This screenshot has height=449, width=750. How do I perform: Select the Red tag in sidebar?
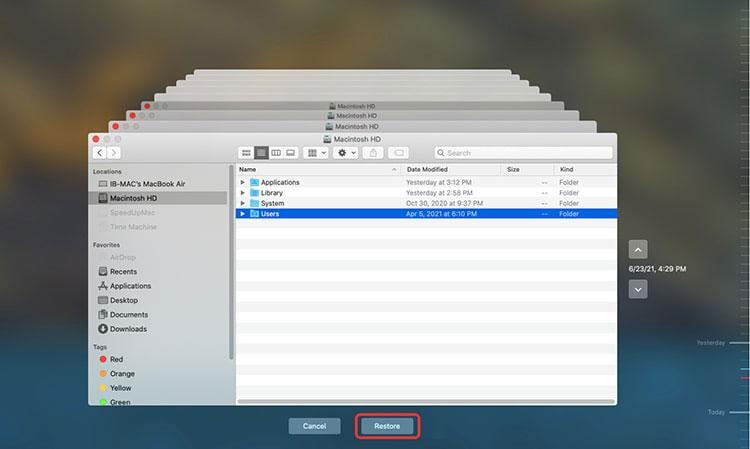(x=116, y=358)
